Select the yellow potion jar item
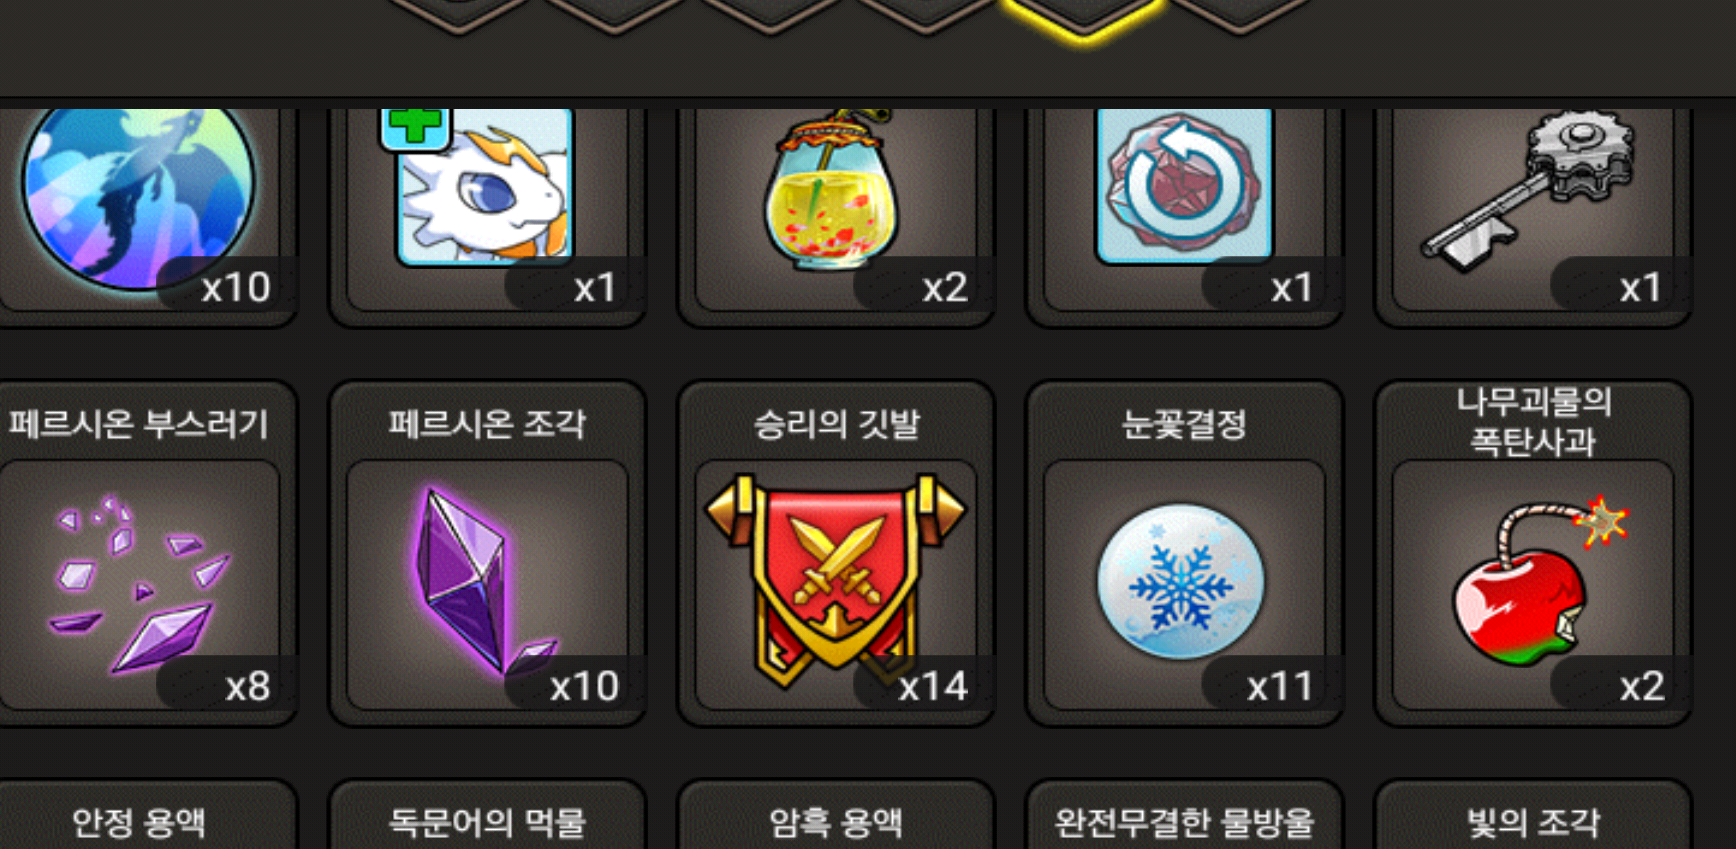 point(832,190)
